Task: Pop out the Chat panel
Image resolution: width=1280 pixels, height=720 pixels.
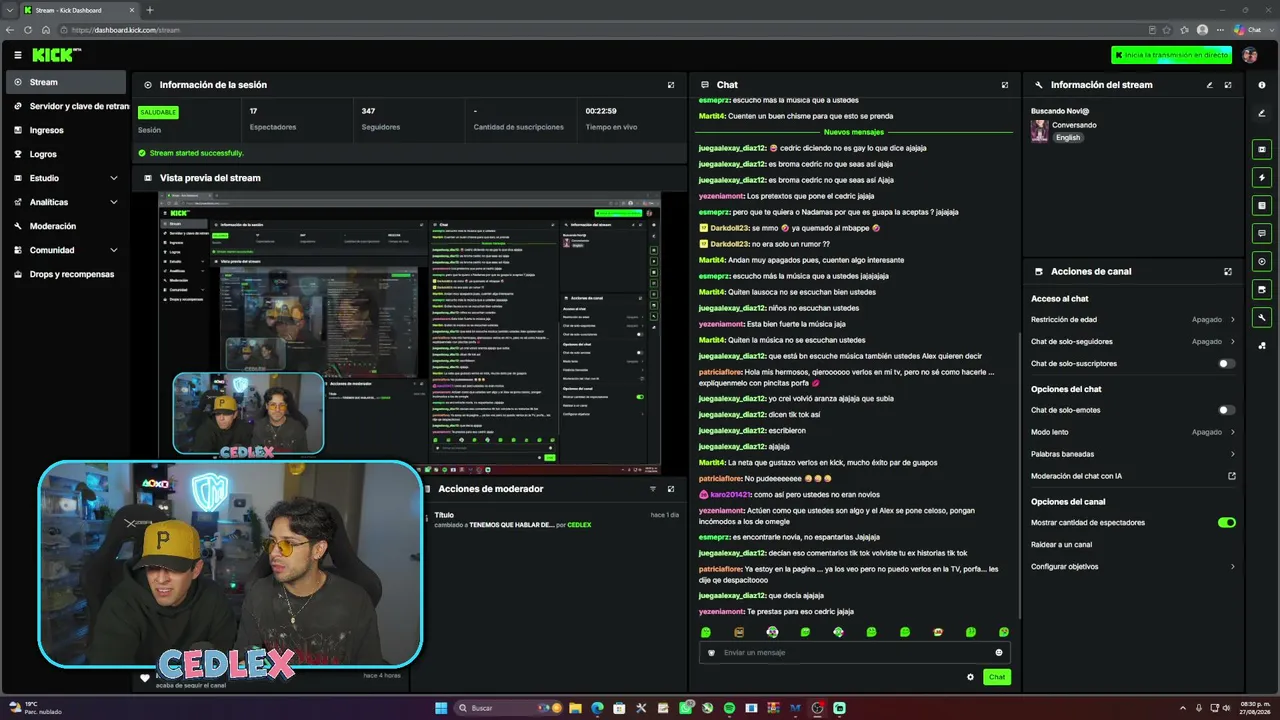Action: (x=1005, y=85)
